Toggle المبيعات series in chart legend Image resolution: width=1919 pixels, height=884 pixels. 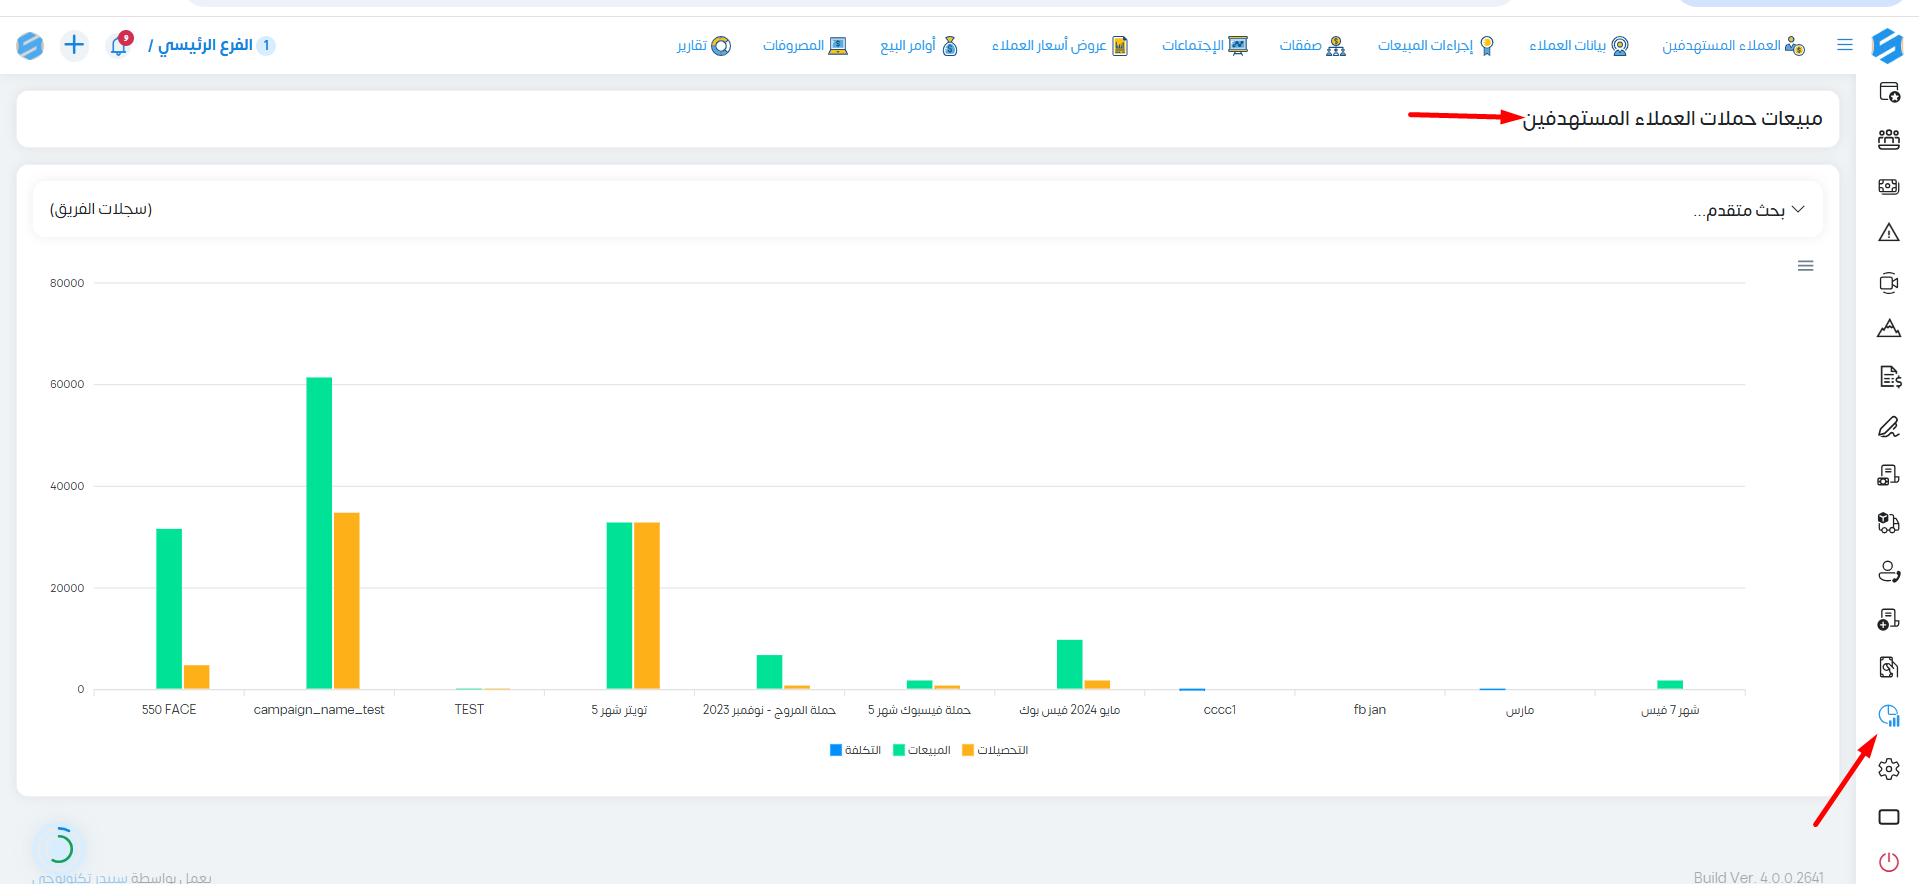tap(922, 750)
